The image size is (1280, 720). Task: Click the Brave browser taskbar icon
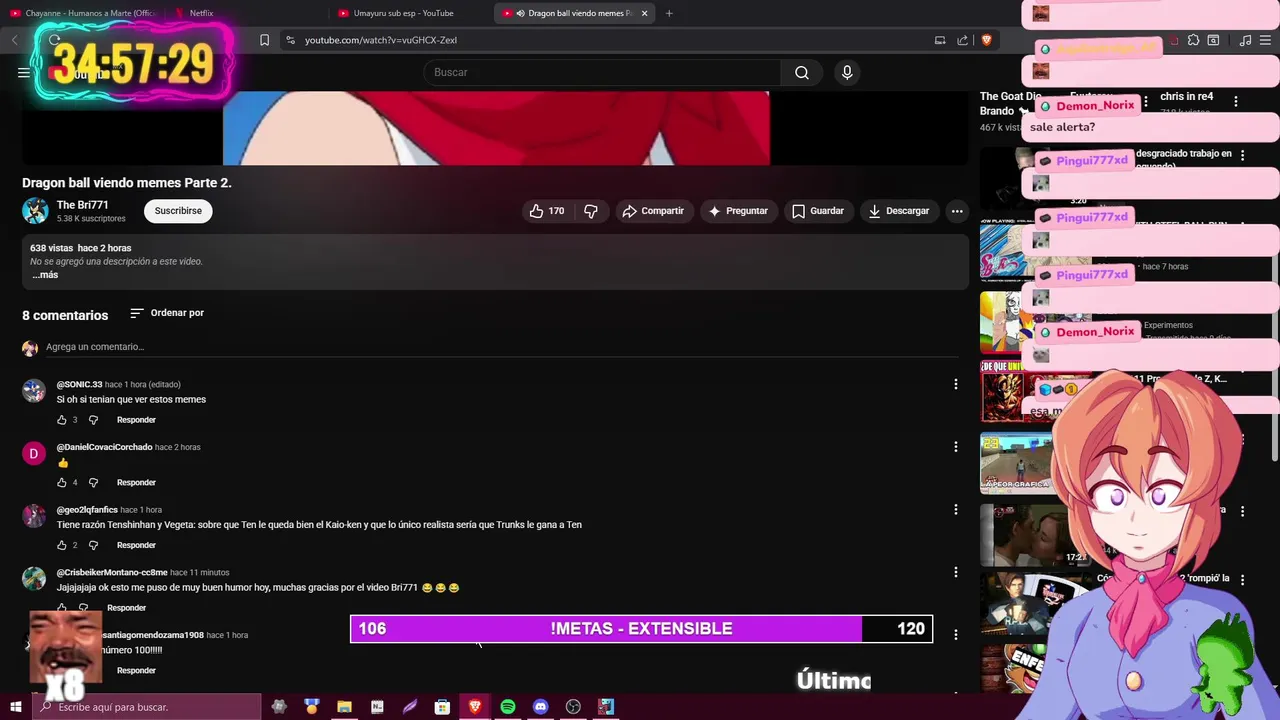click(x=475, y=707)
